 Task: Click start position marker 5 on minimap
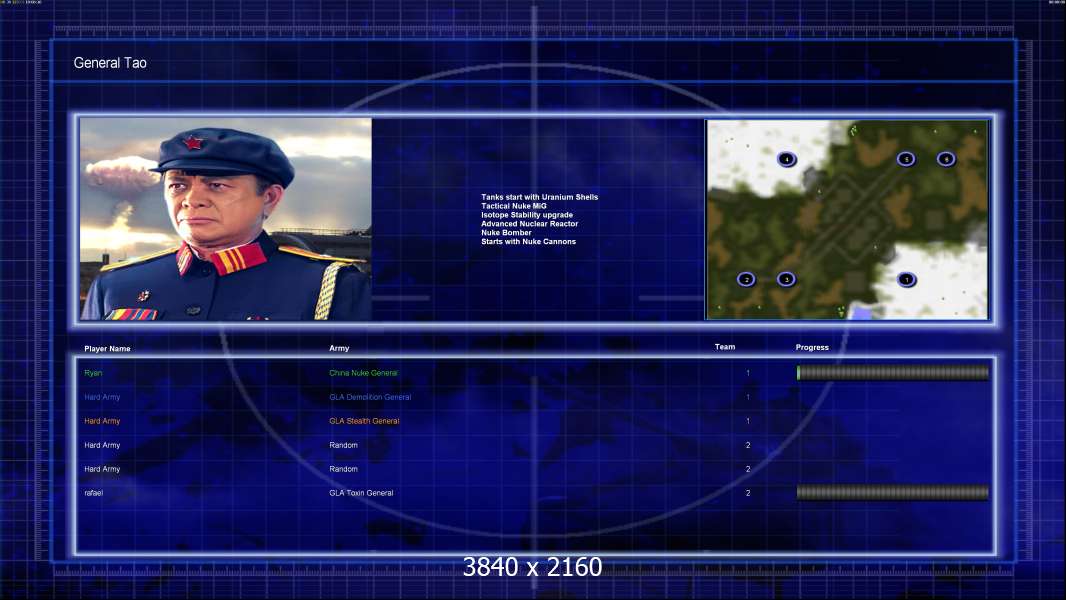(906, 159)
